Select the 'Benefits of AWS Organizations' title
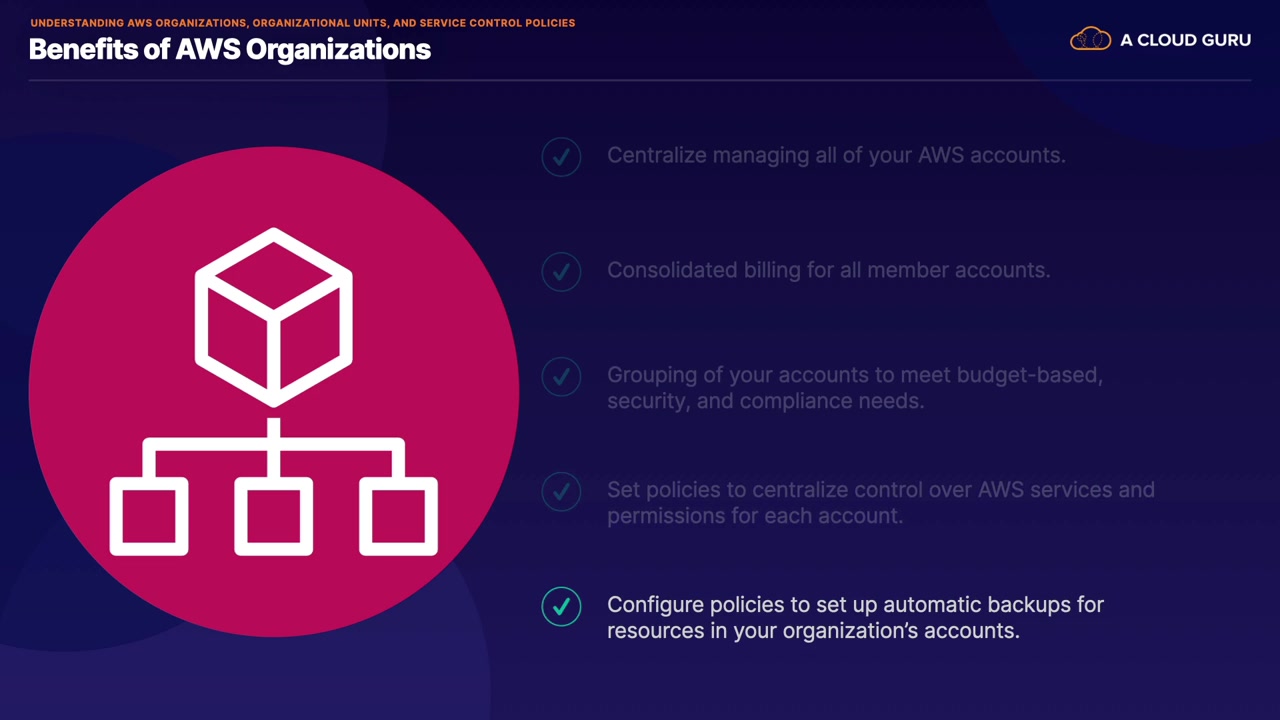The width and height of the screenshot is (1280, 720). point(230,49)
